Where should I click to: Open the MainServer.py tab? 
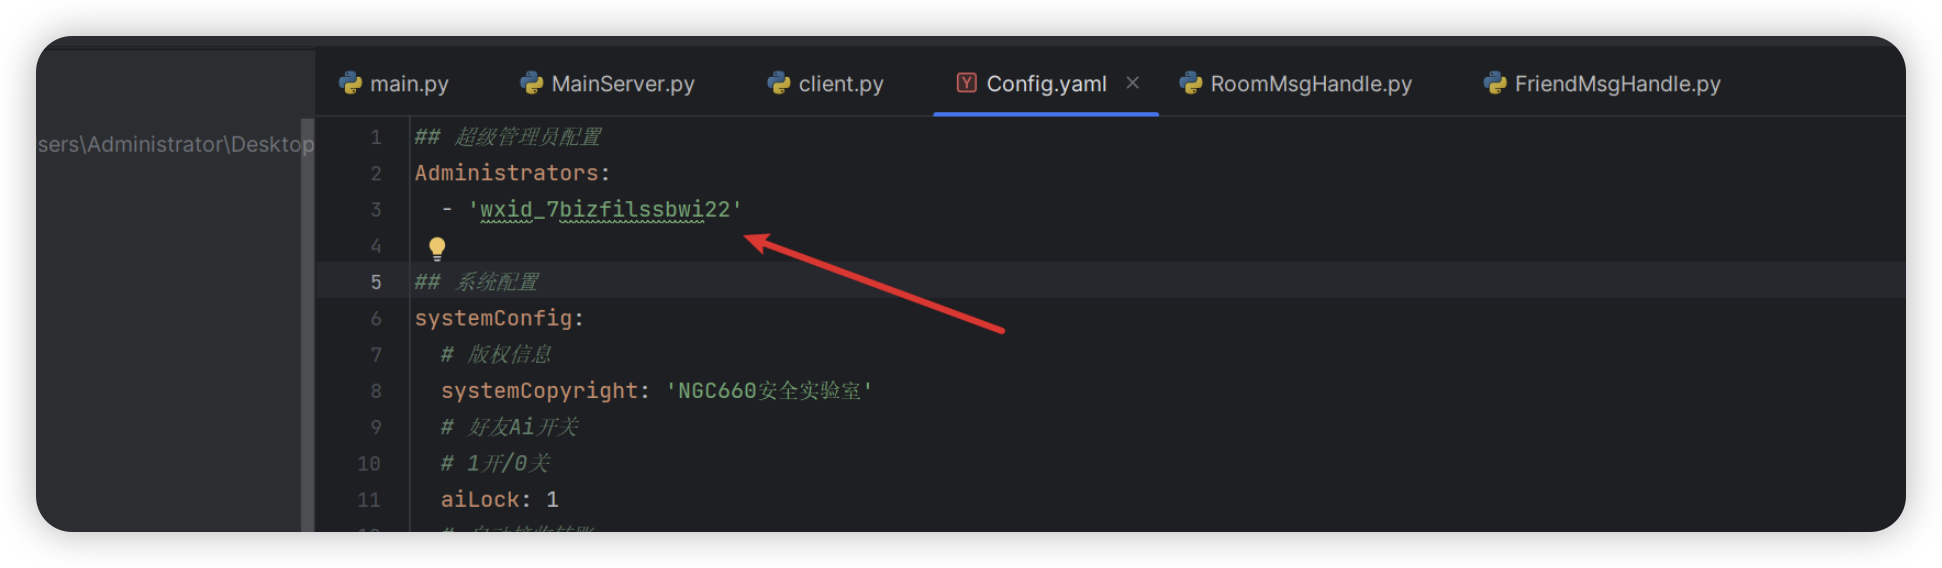click(608, 84)
